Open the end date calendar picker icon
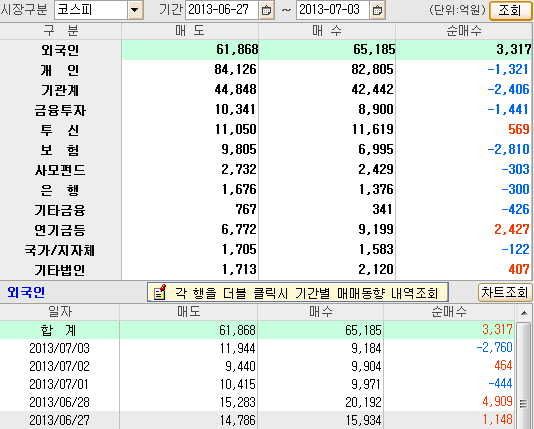 click(x=377, y=10)
